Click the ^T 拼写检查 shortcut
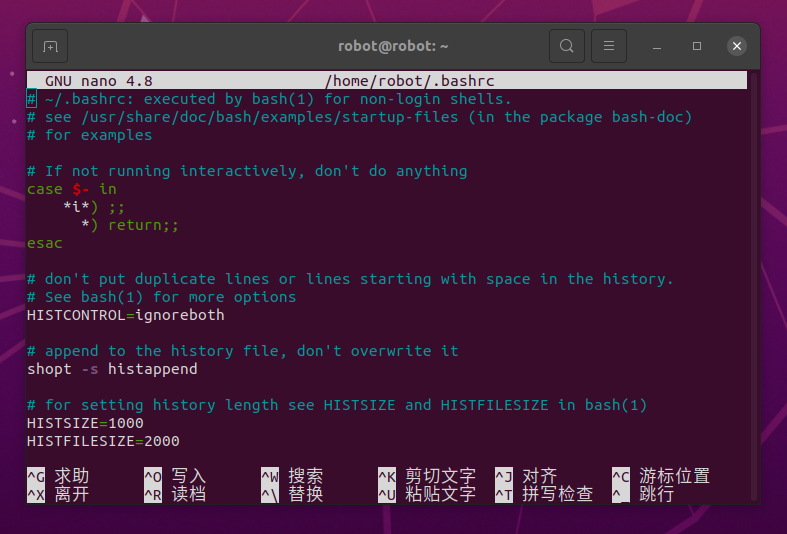 544,494
